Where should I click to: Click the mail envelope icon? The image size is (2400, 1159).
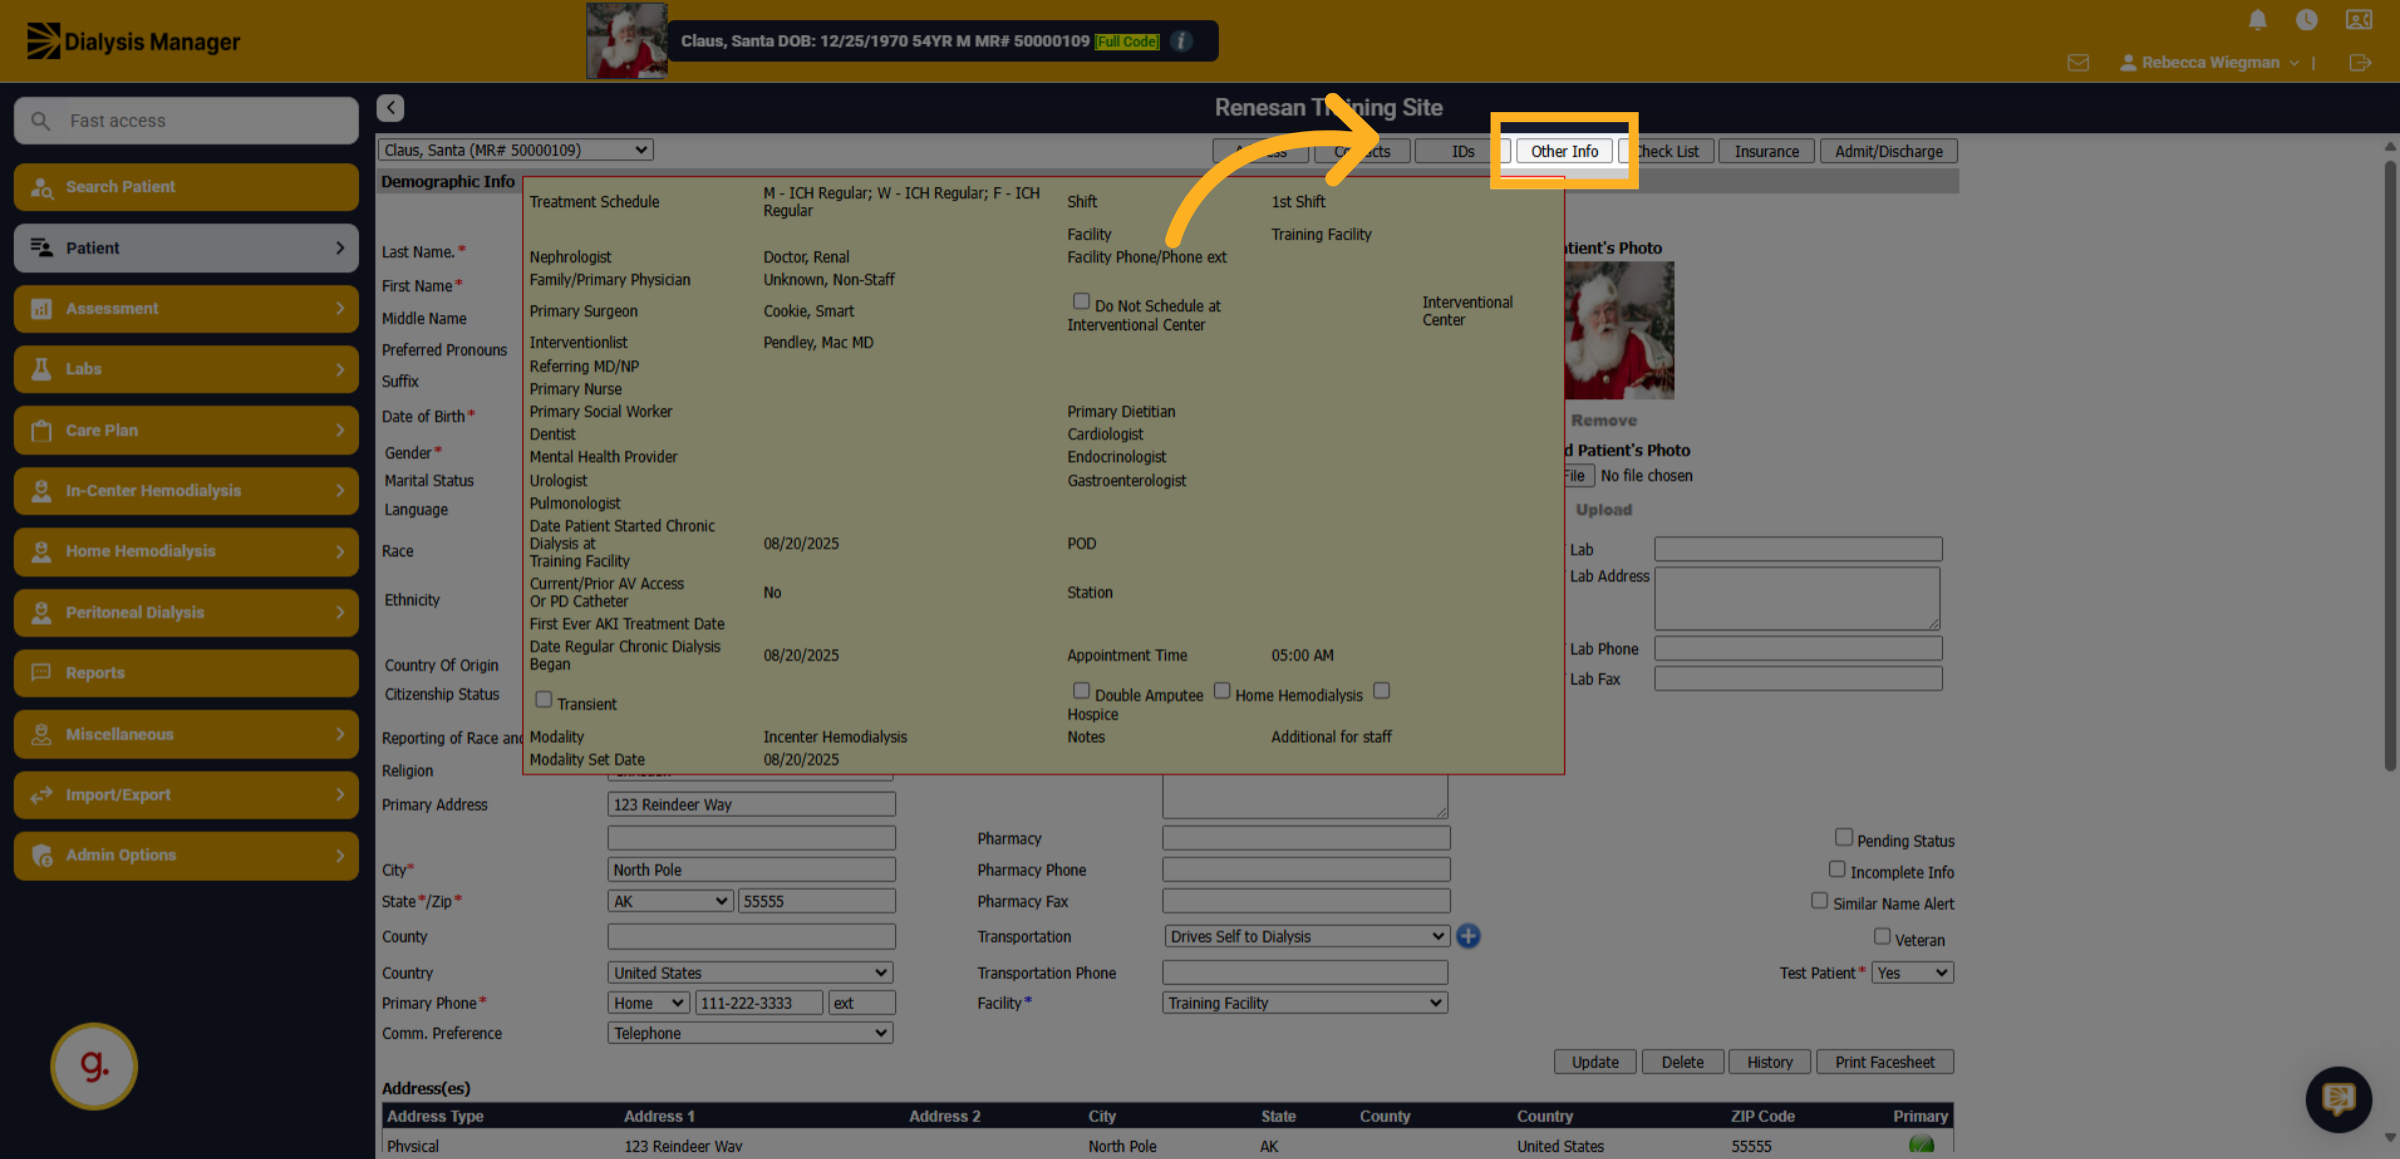point(2078,62)
